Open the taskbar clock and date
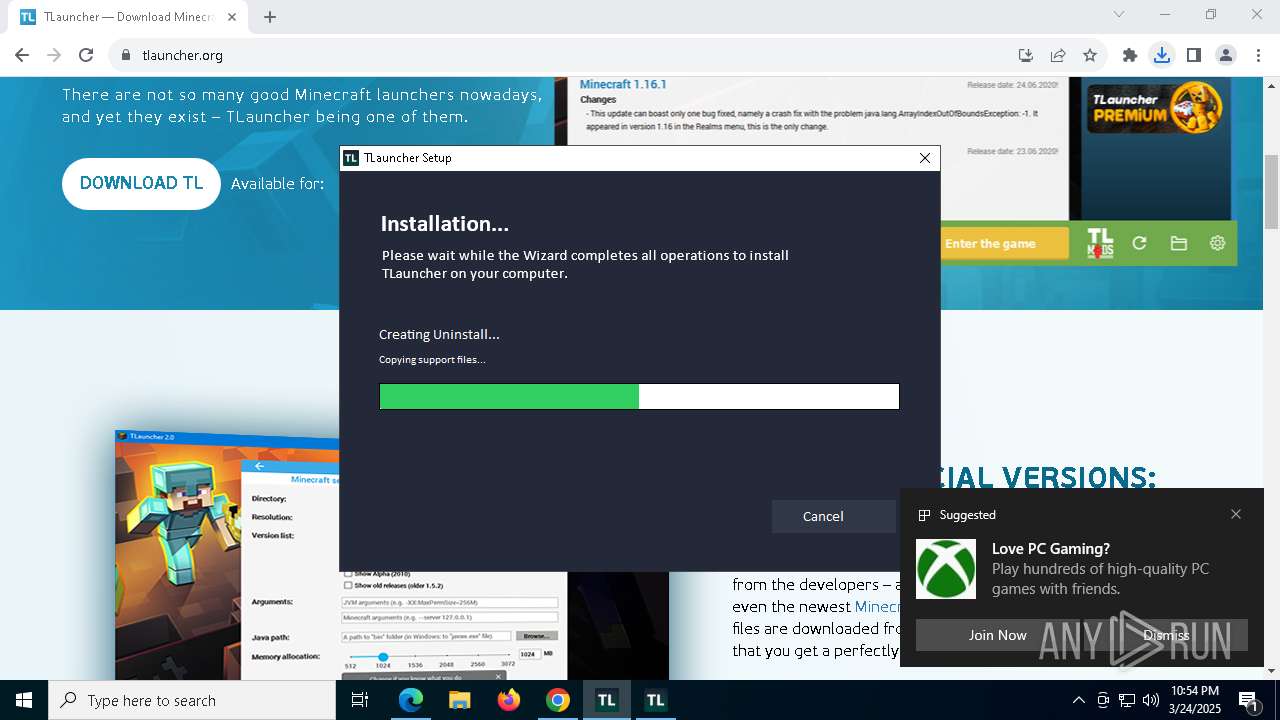This screenshot has height=720, width=1280. (1194, 700)
